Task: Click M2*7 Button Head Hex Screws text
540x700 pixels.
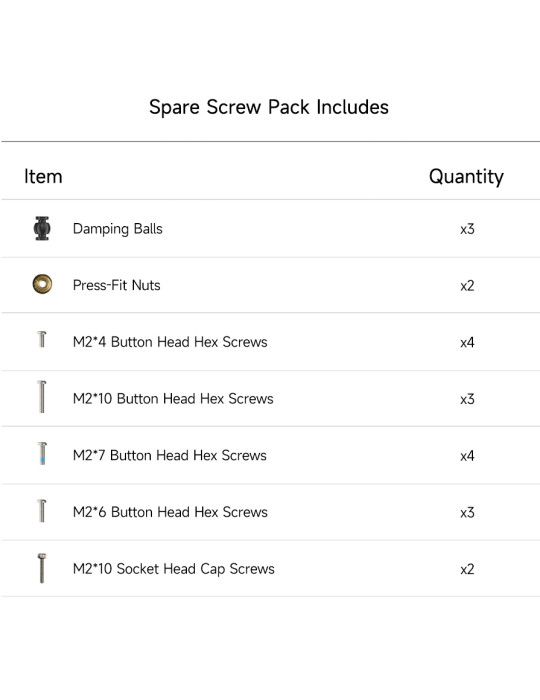Action: tap(170, 455)
